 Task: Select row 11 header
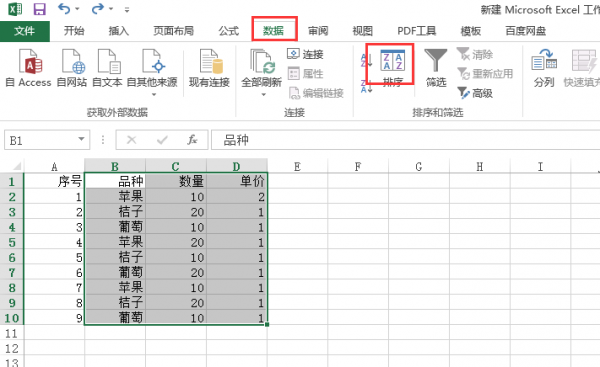pyautogui.click(x=12, y=333)
